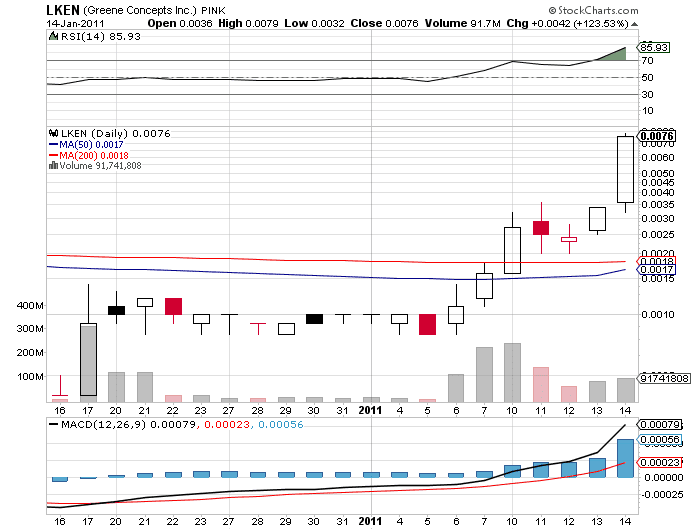700x530 pixels.
Task: Click the 400M volume axis label
Action: tap(30, 306)
